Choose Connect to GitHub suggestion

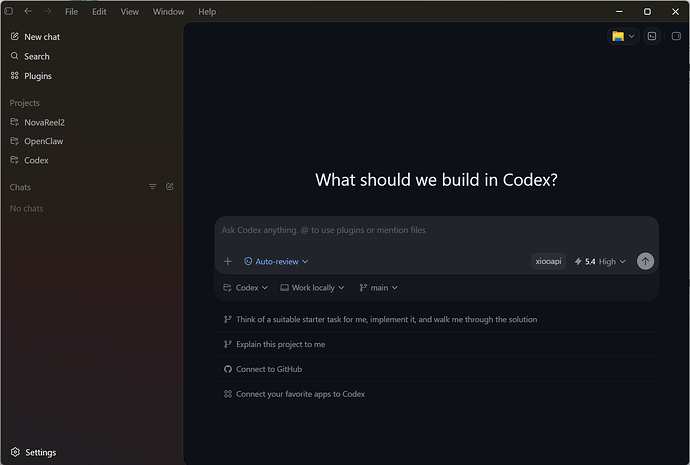tap(437, 369)
